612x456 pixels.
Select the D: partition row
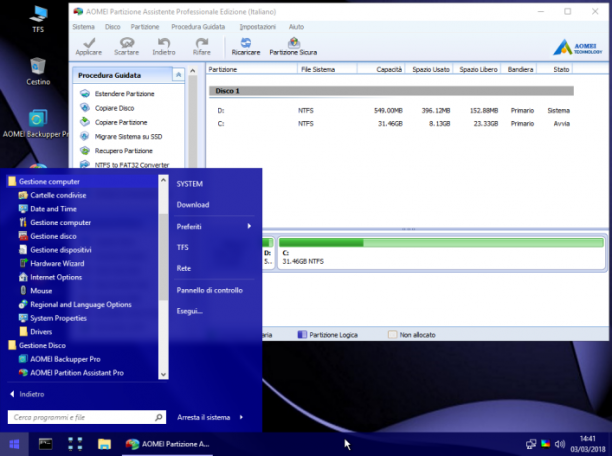tap(391, 110)
